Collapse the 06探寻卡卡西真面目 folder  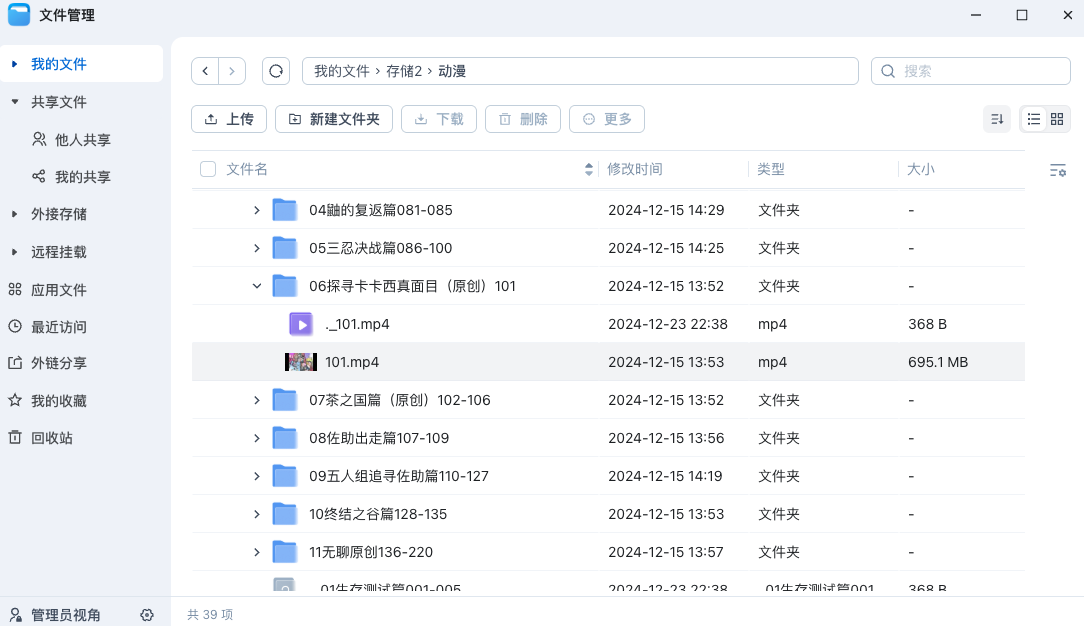coord(257,286)
